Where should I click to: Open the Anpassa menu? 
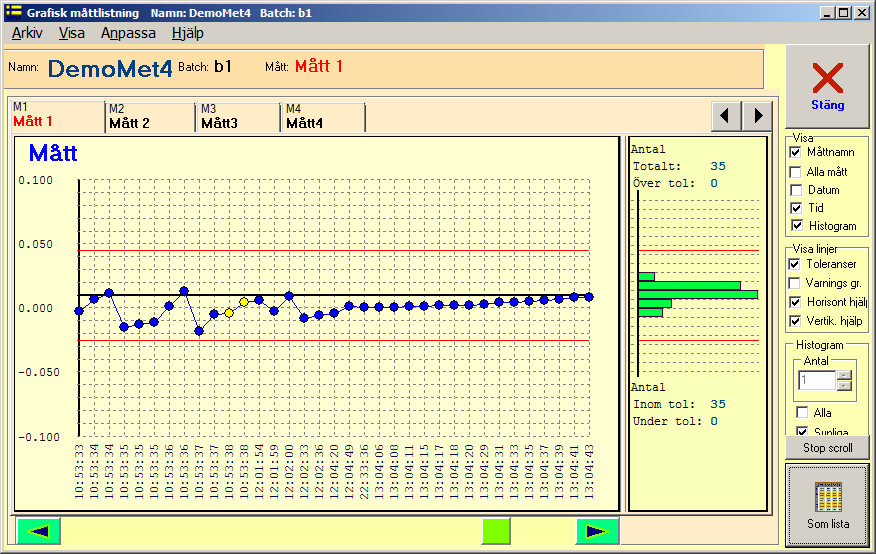(128, 33)
